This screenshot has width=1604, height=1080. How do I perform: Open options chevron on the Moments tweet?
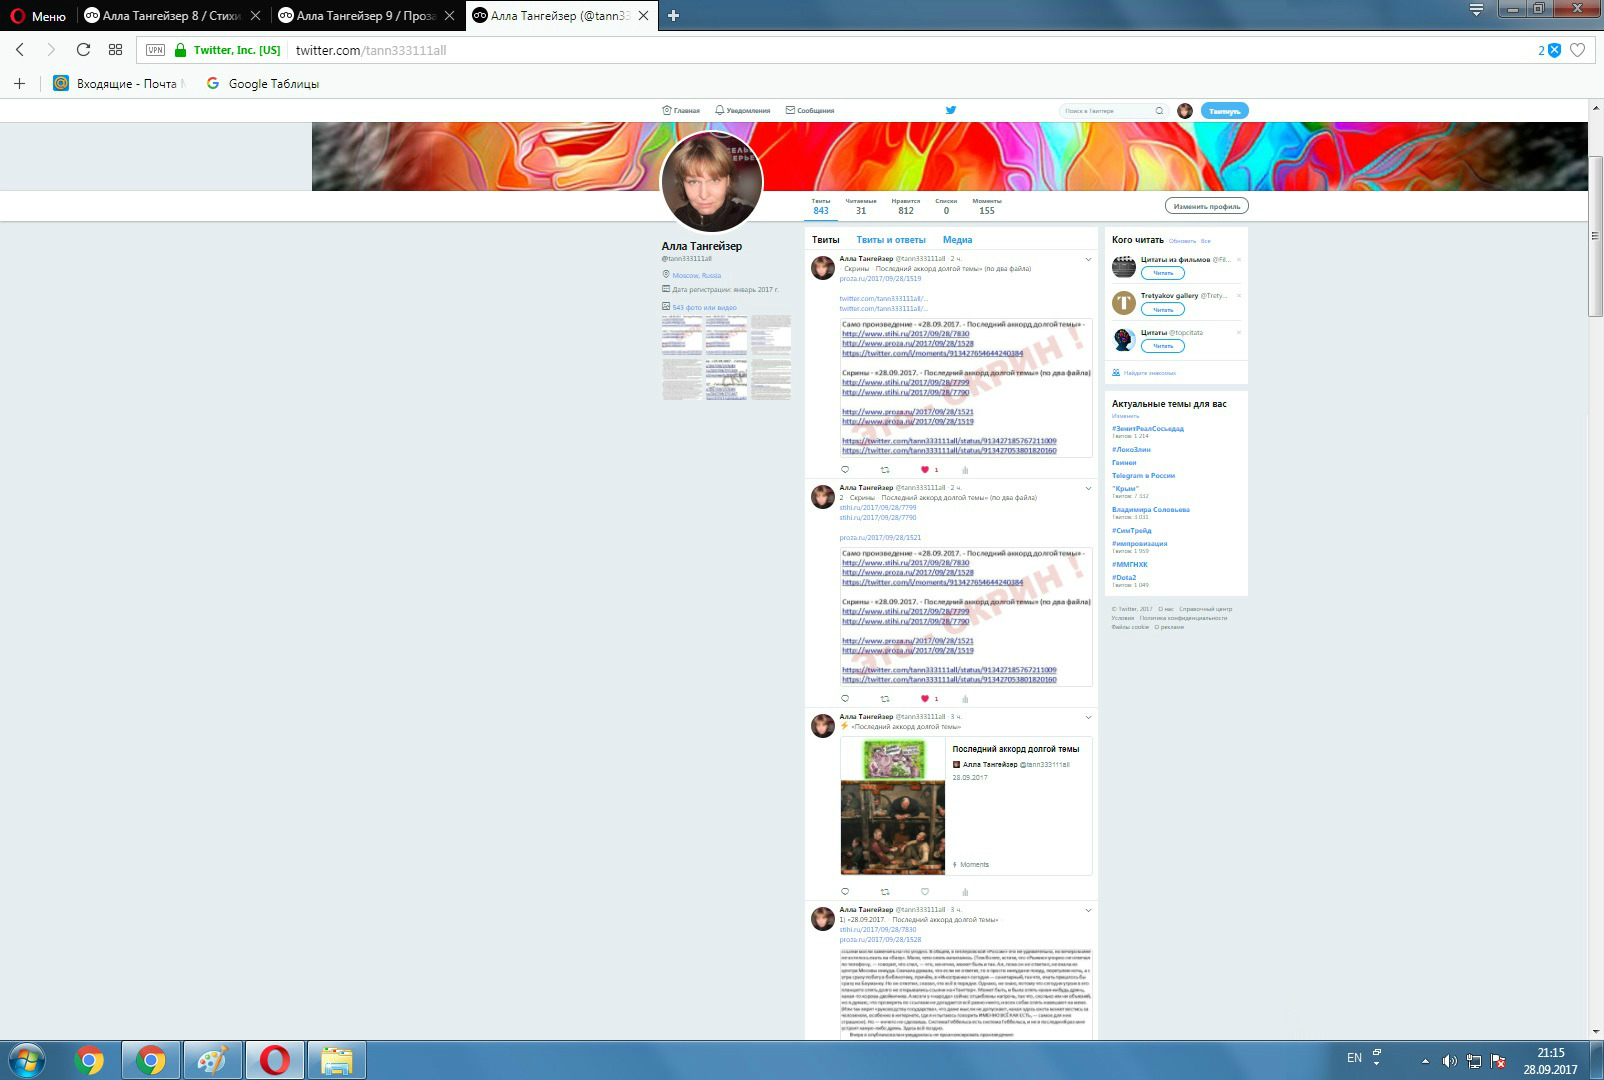pyautogui.click(x=1088, y=717)
